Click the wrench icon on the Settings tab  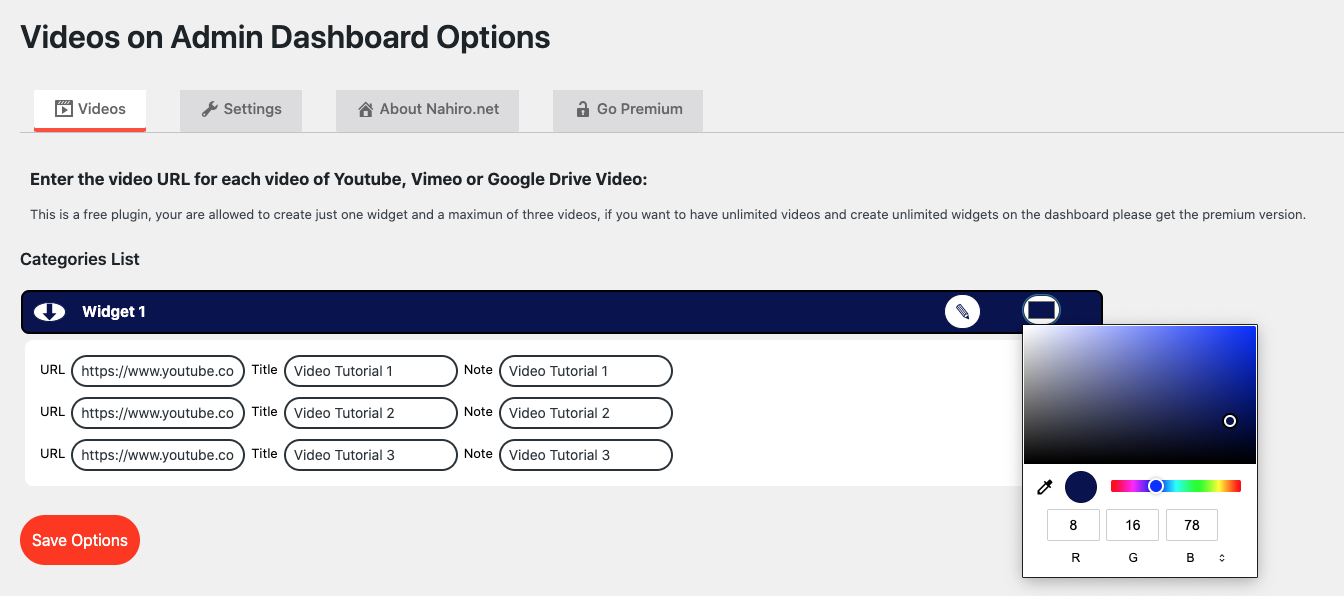pyautogui.click(x=210, y=109)
